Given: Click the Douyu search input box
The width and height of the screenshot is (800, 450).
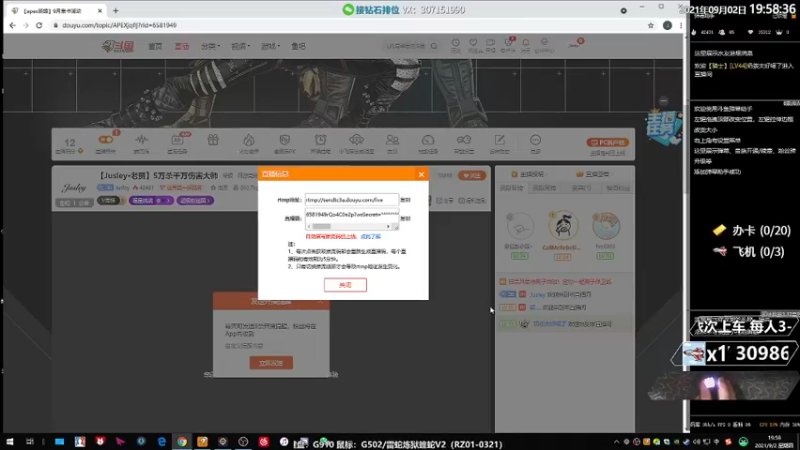Looking at the screenshot, I should [406, 46].
